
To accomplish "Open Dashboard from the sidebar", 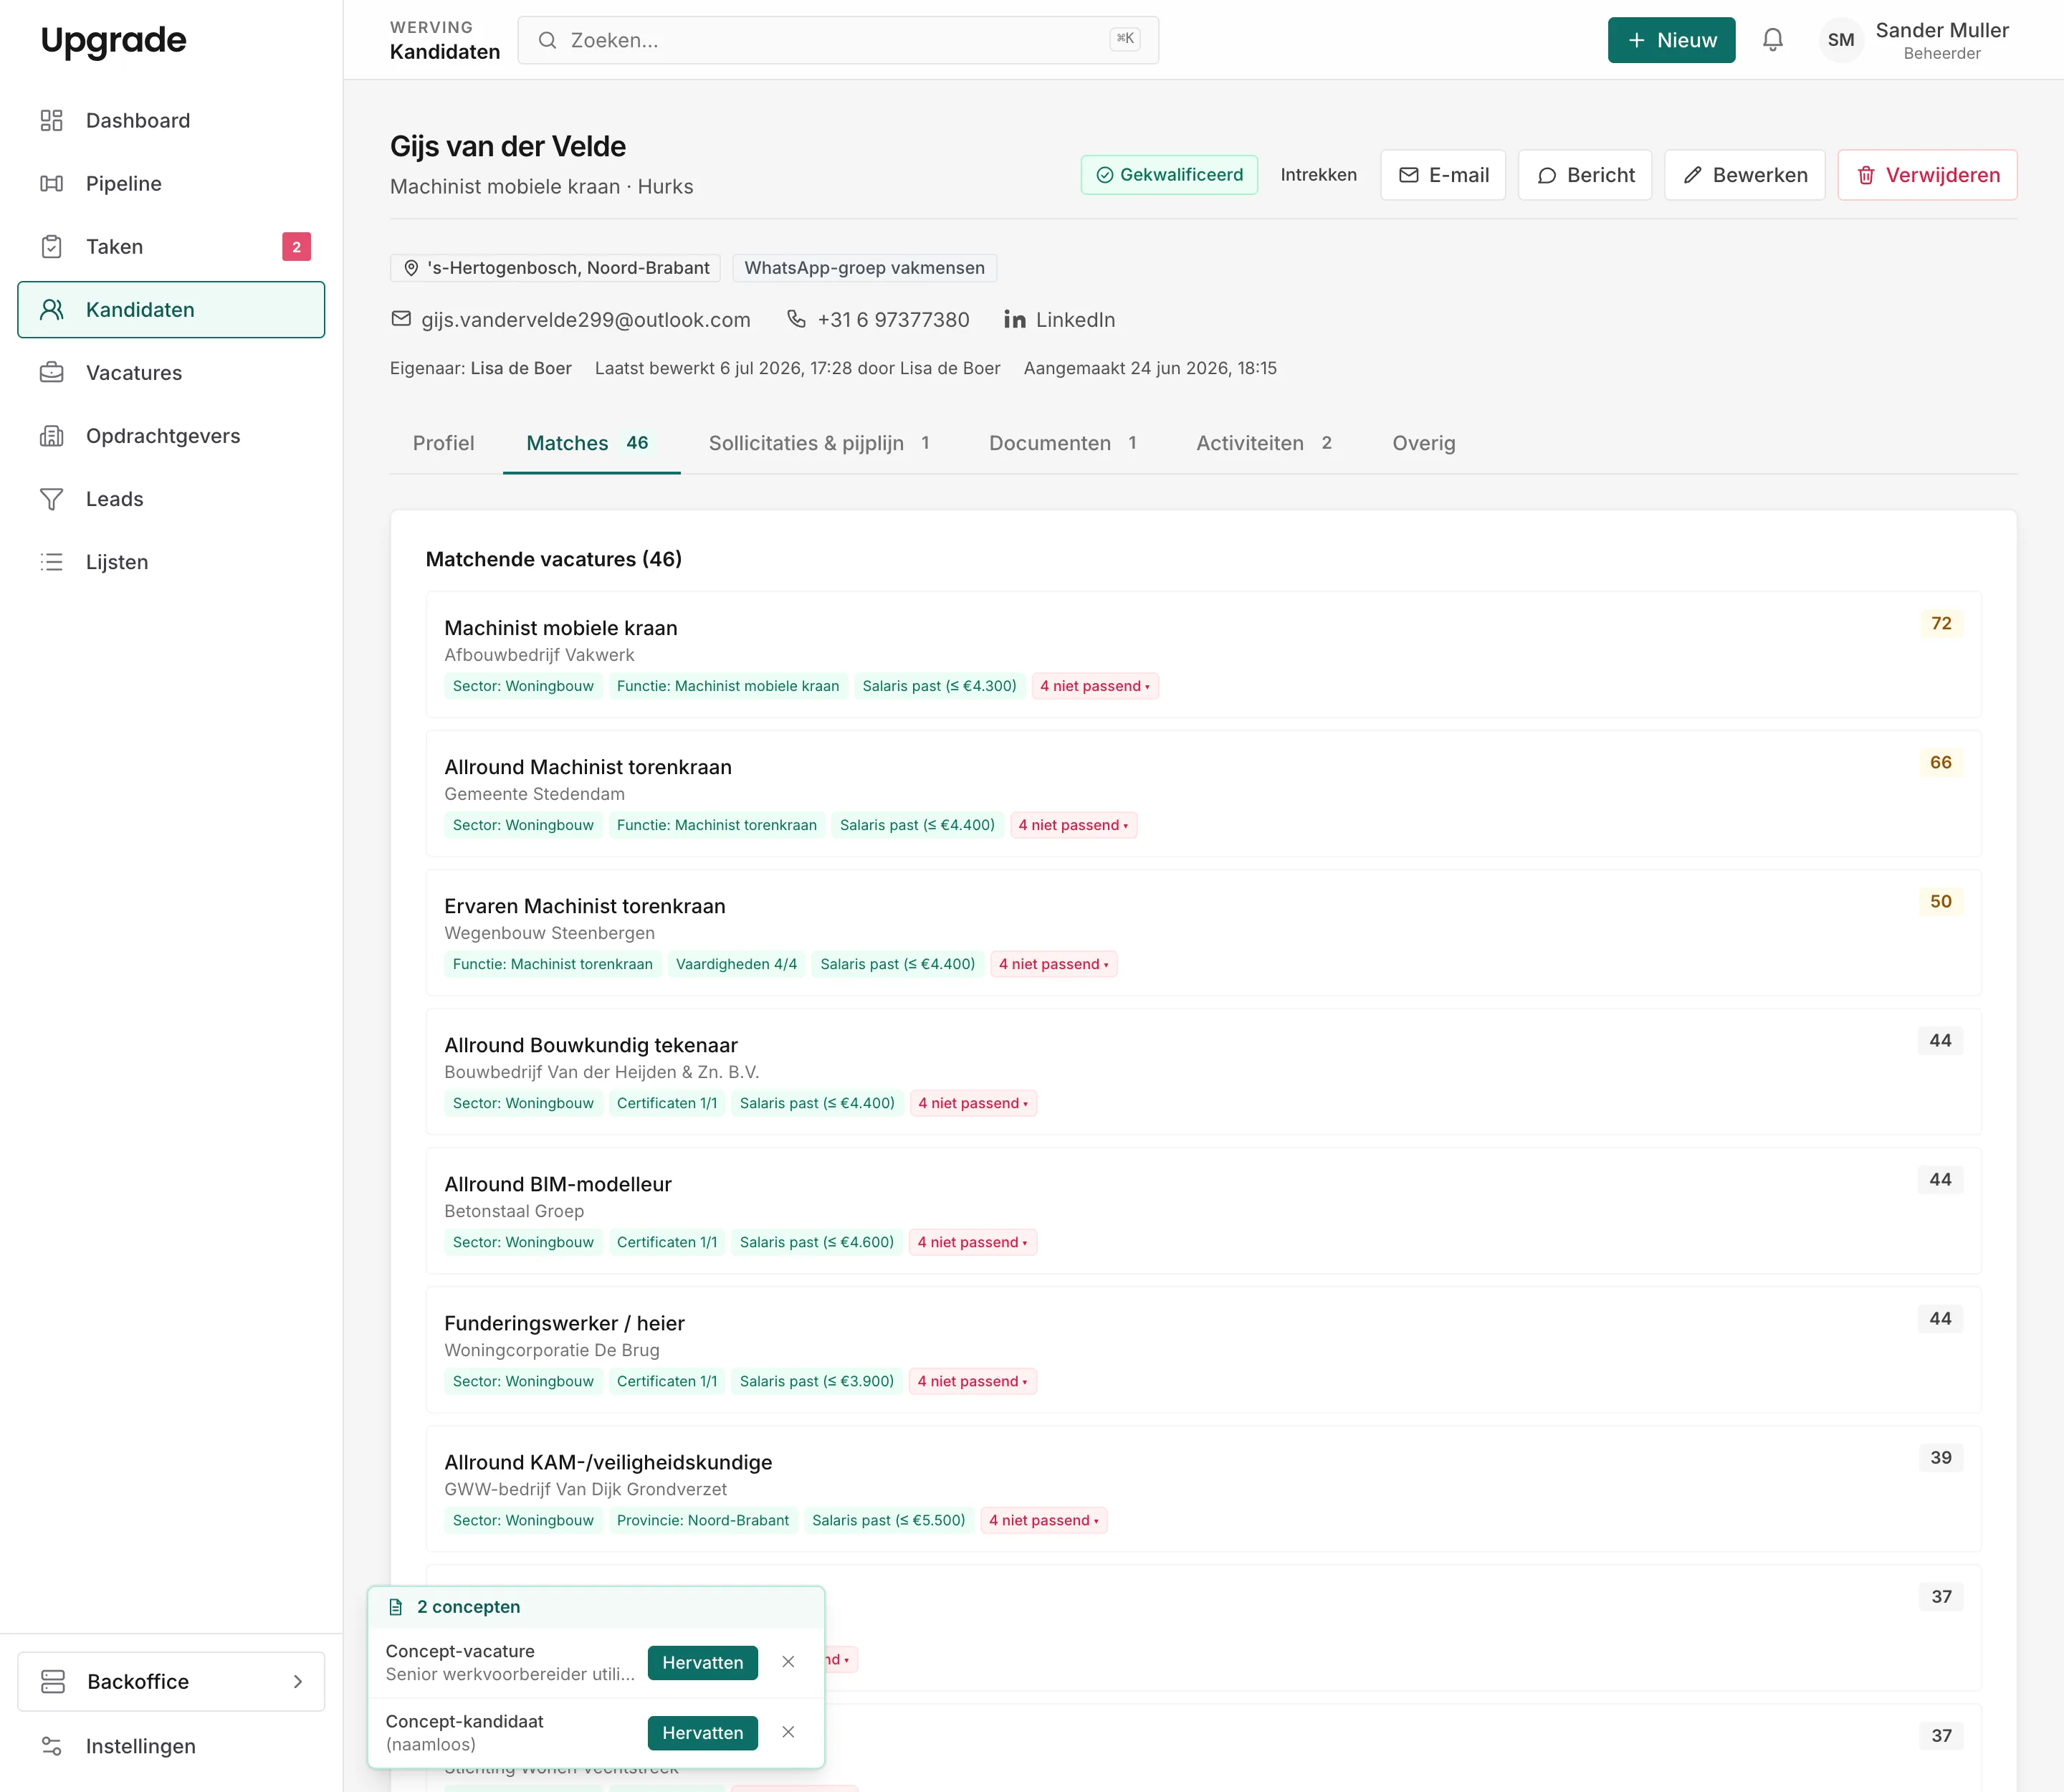I will [171, 121].
